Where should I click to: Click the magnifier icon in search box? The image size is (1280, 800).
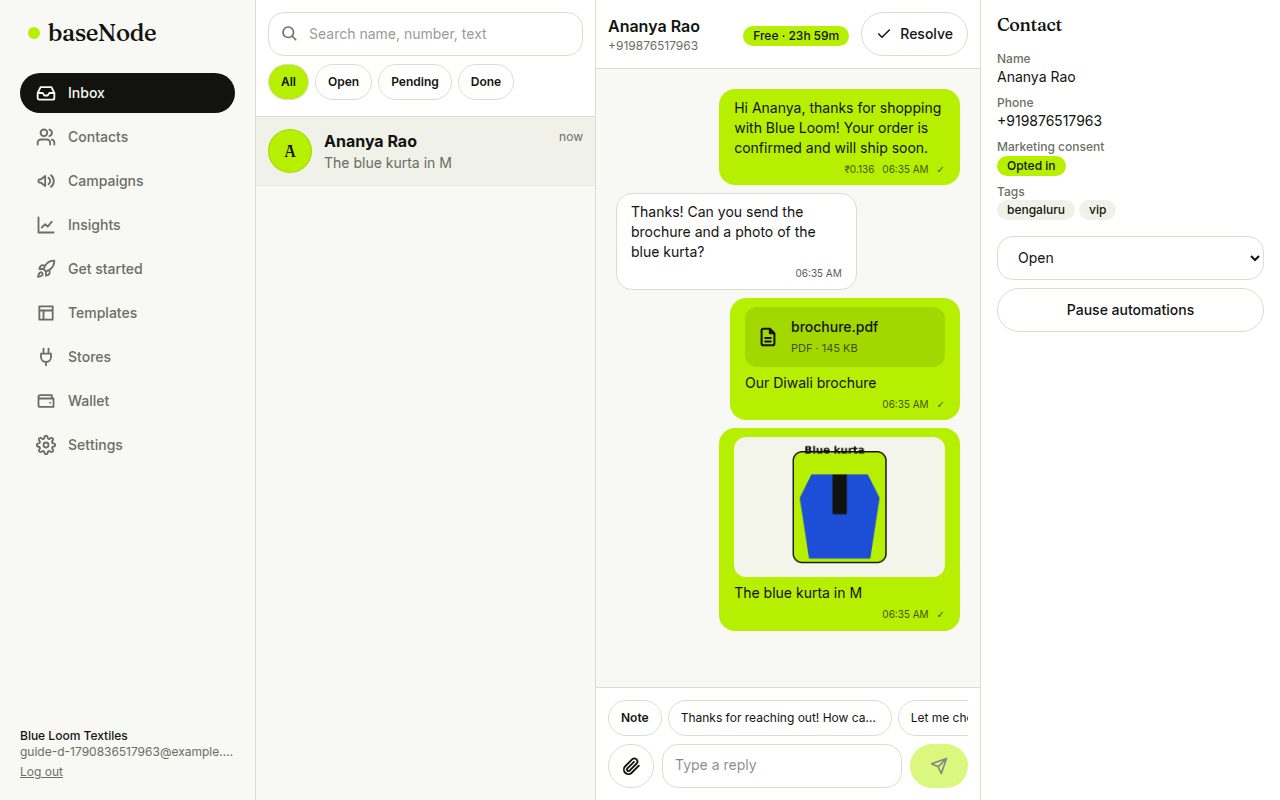[x=290, y=34]
